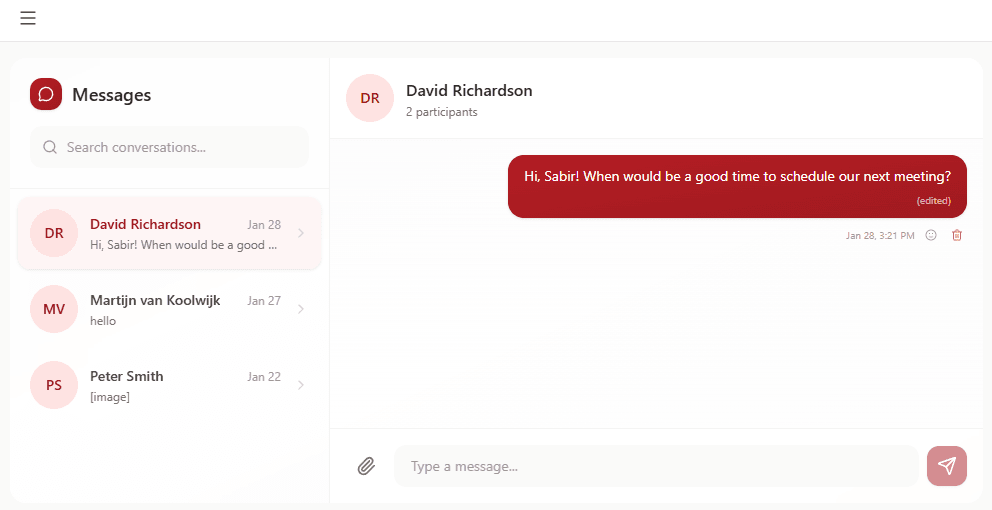Image resolution: width=992 pixels, height=510 pixels.
Task: Click the MV avatar in conversation list
Action: click(54, 309)
